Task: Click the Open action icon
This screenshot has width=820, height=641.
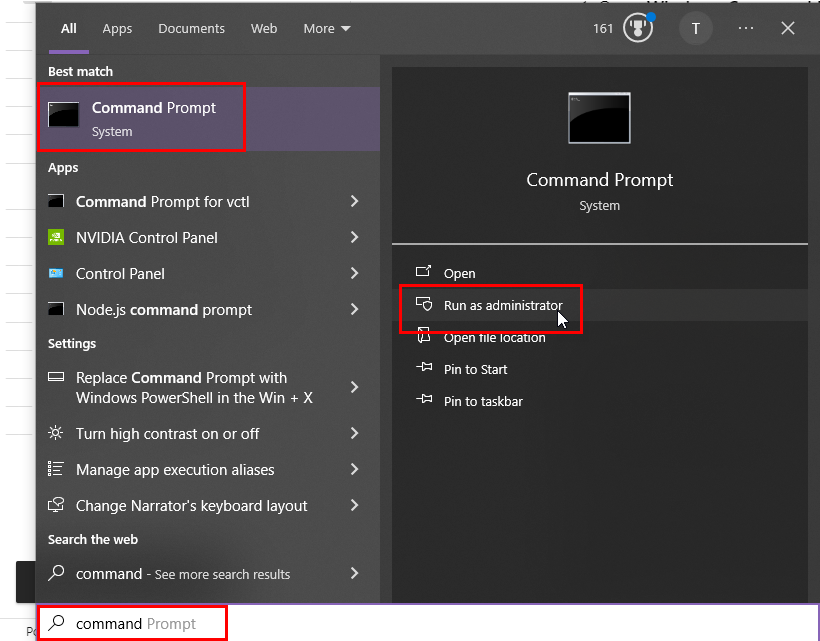Action: click(424, 272)
